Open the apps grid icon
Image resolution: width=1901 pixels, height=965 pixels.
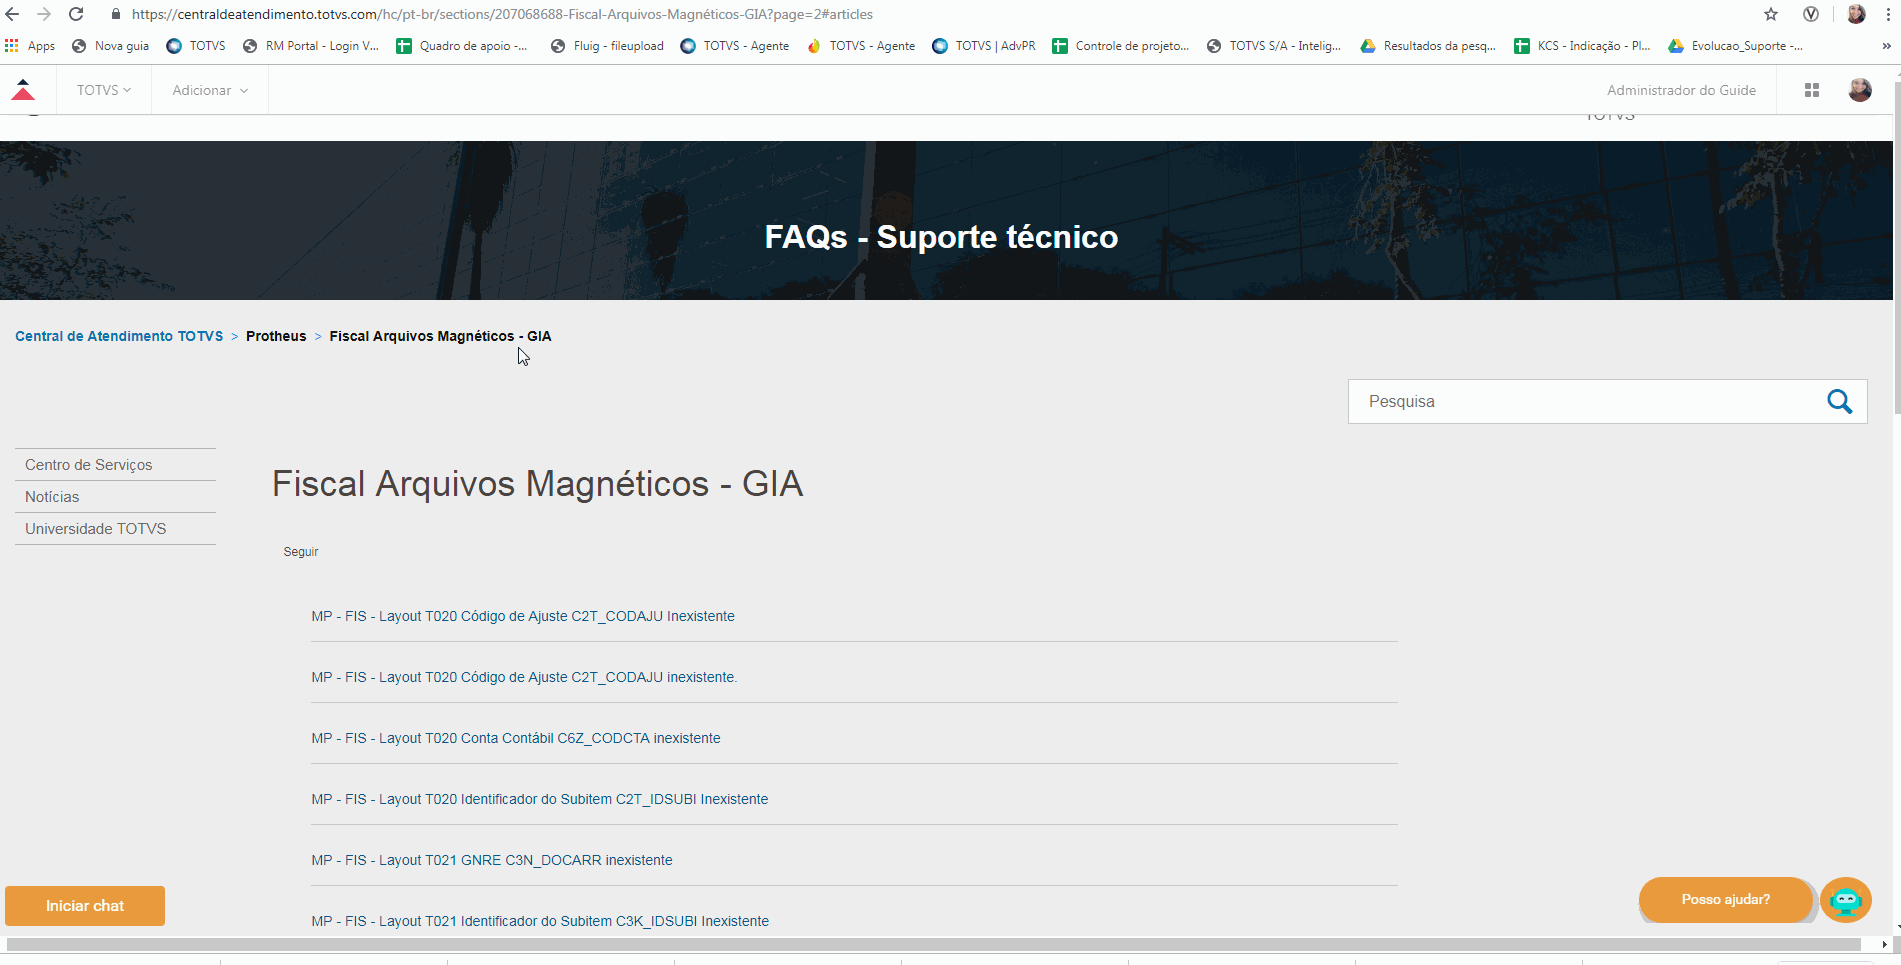click(x=1811, y=90)
